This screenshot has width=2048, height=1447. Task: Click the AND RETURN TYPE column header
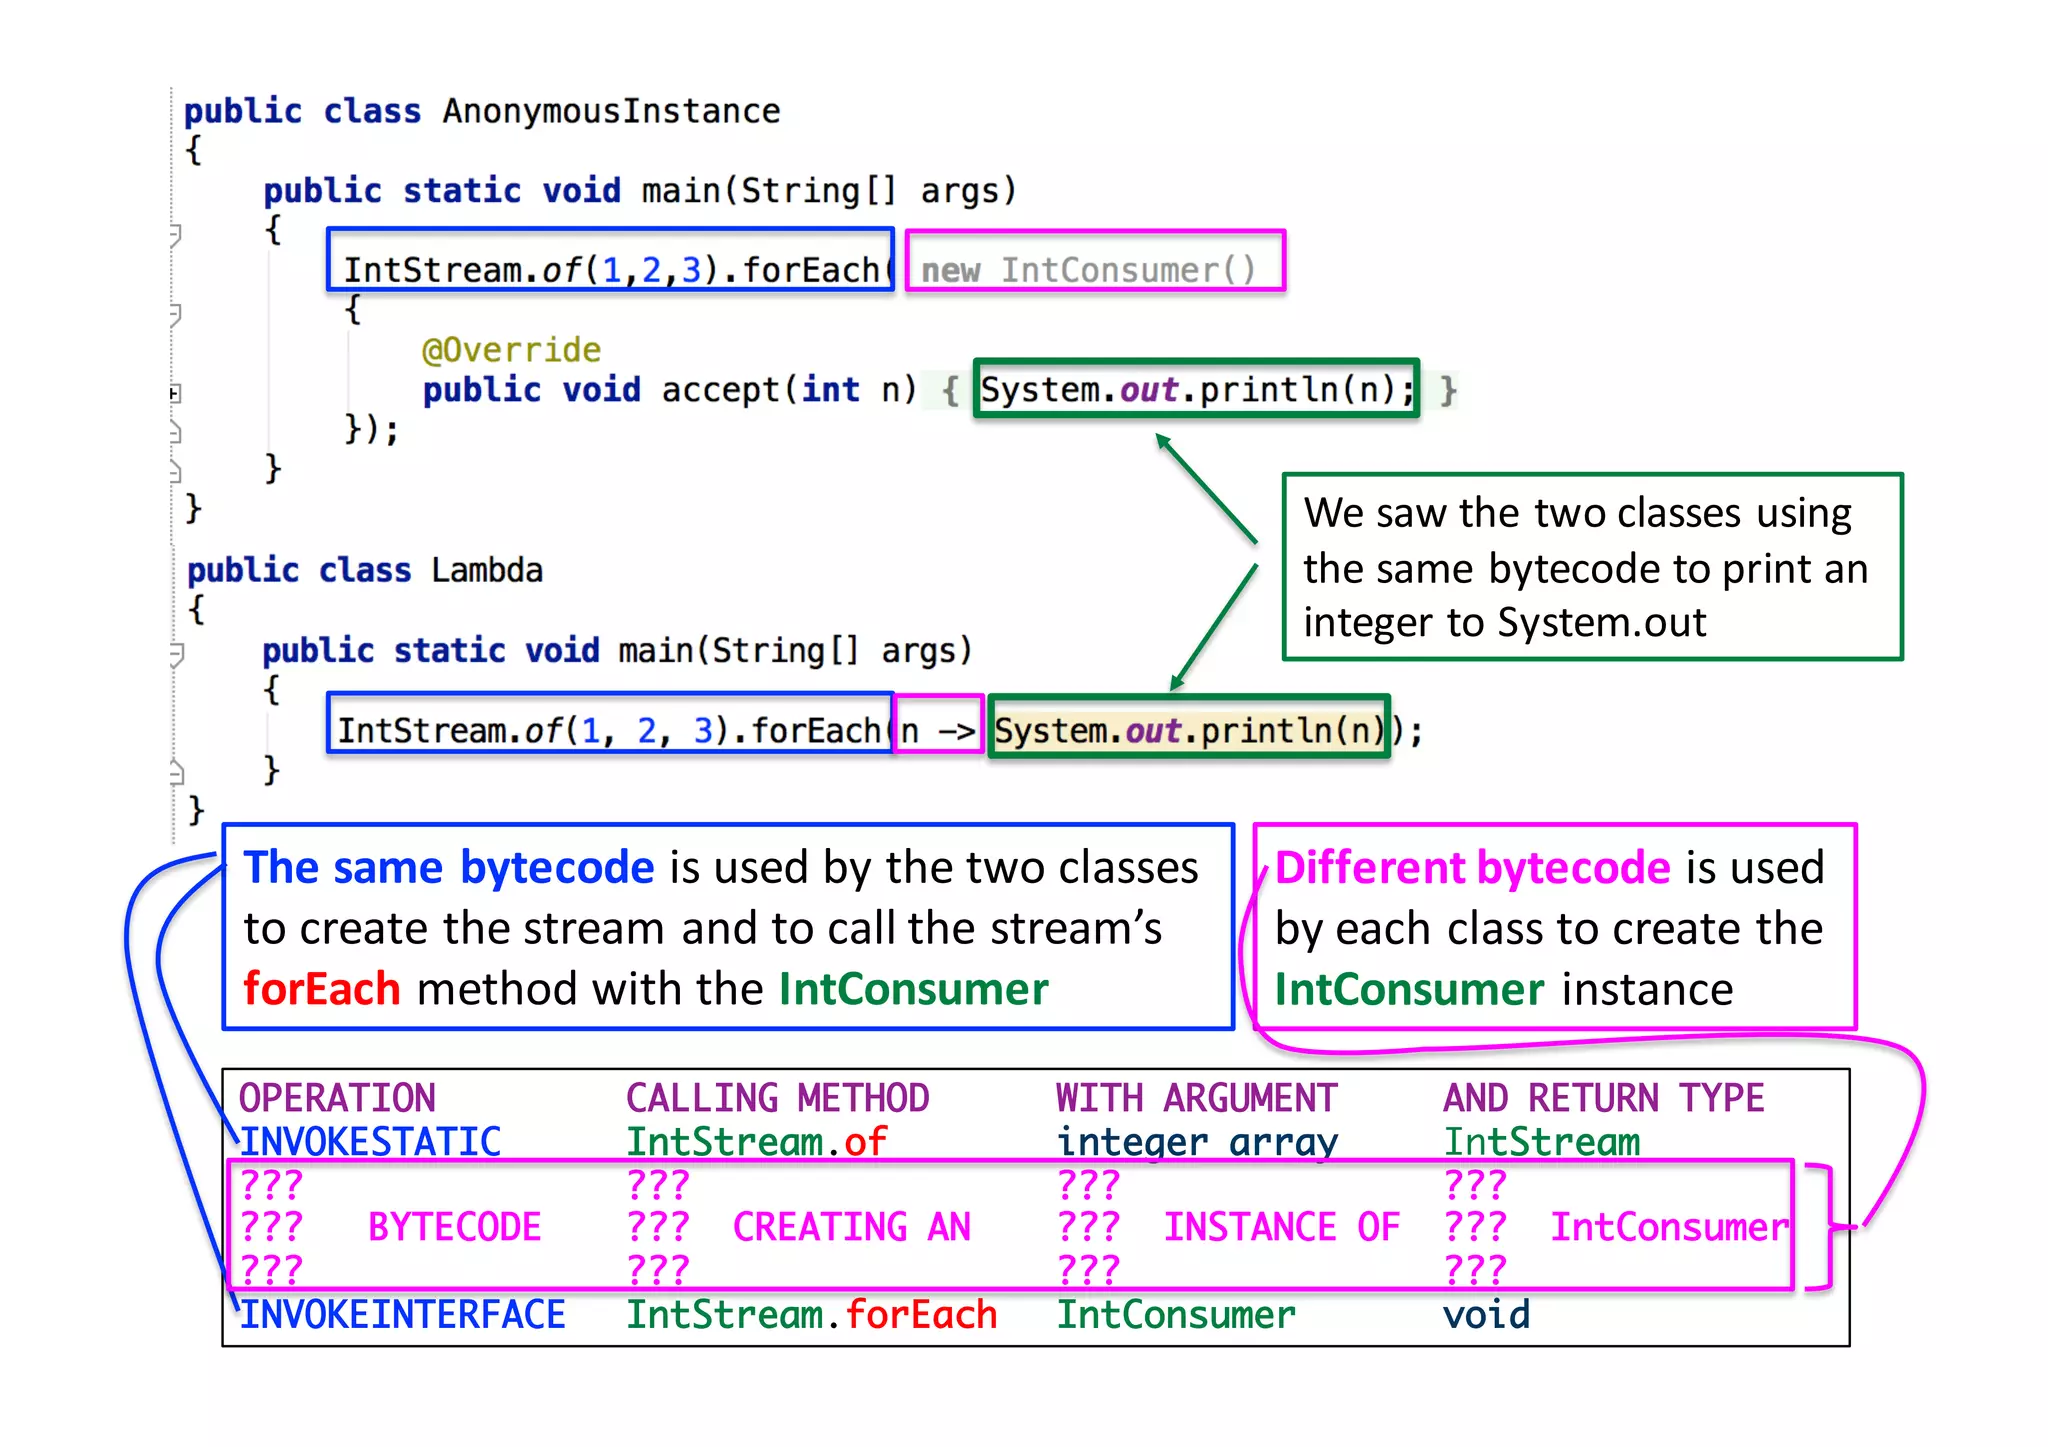tap(1603, 1098)
